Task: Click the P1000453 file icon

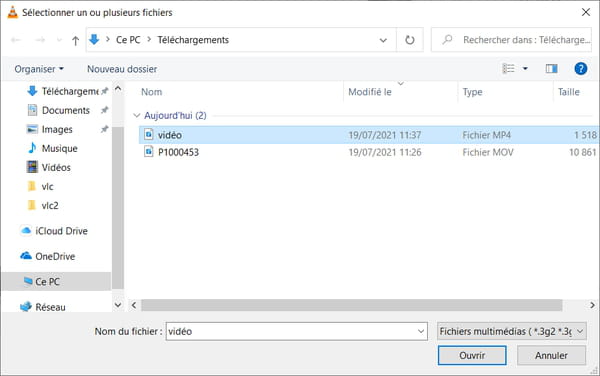Action: pyautogui.click(x=149, y=152)
